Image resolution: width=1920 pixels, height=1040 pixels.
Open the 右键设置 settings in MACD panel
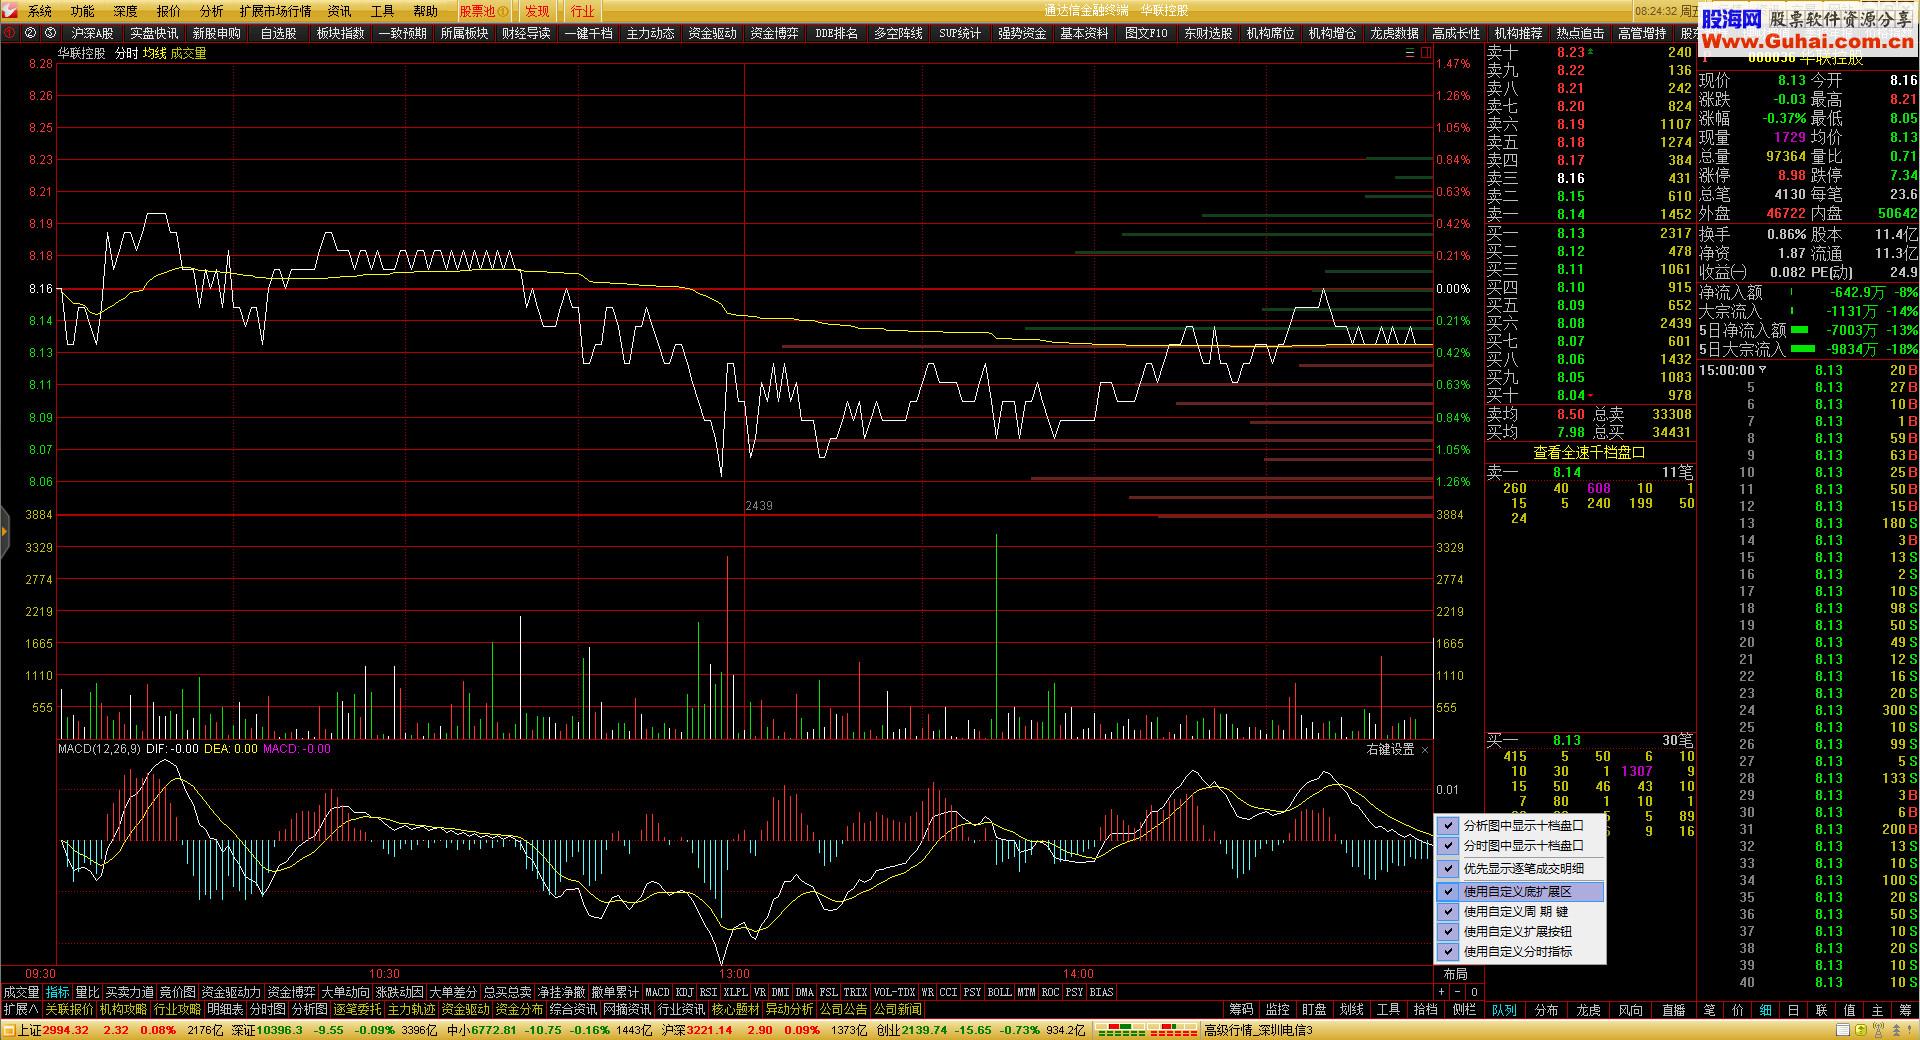coord(1390,749)
